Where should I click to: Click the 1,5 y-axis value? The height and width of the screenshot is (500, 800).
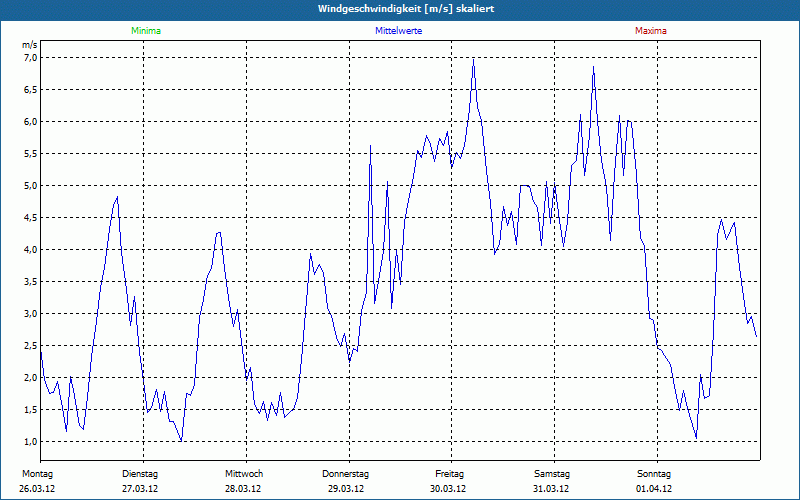(x=31, y=410)
